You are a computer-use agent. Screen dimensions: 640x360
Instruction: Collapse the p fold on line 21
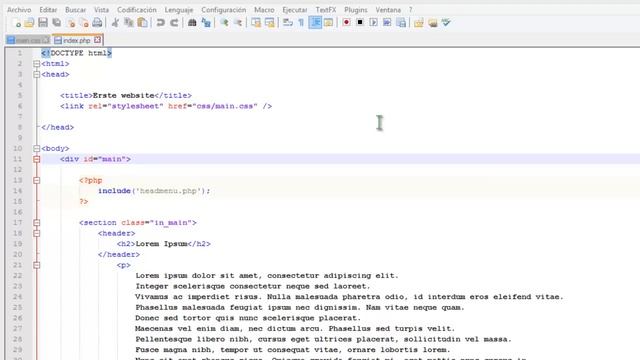pyautogui.click(x=36, y=265)
